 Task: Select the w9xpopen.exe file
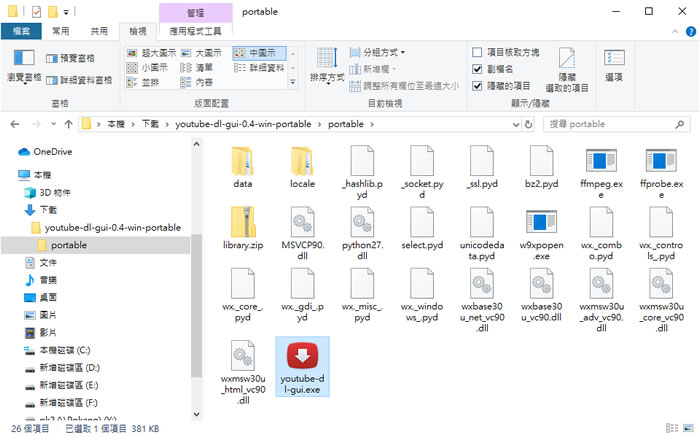tap(542, 233)
